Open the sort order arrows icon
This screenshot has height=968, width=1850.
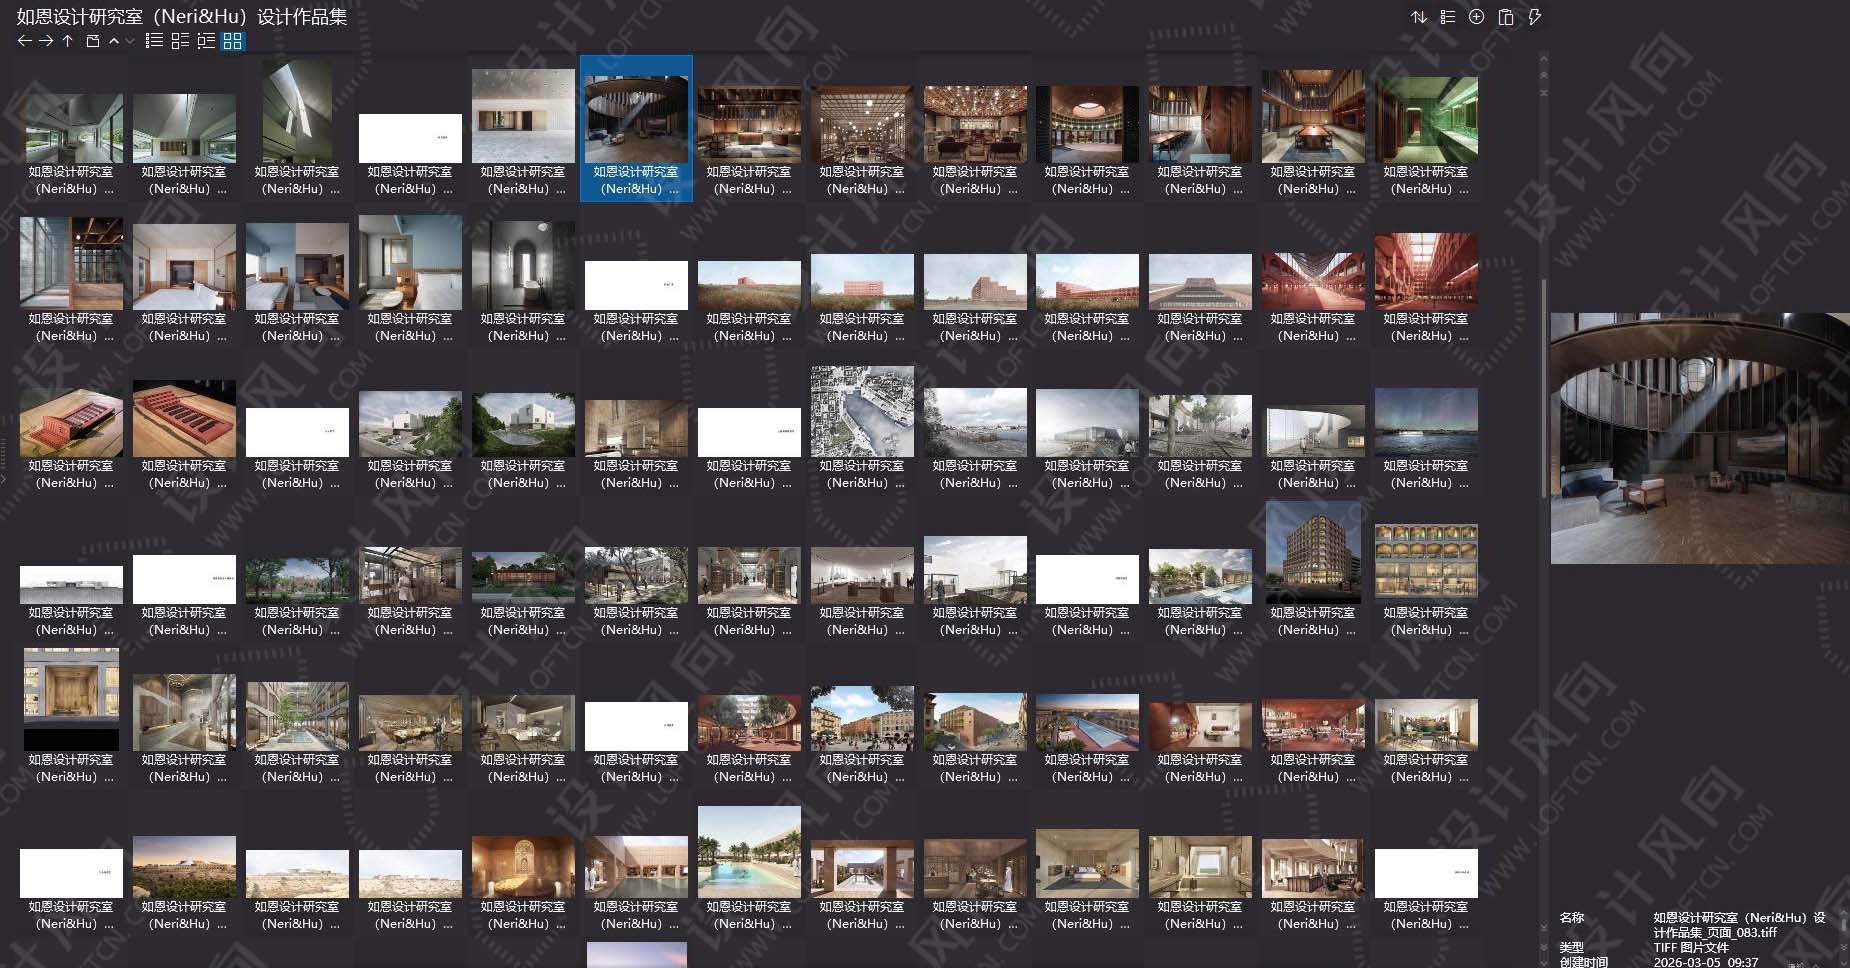click(1418, 17)
